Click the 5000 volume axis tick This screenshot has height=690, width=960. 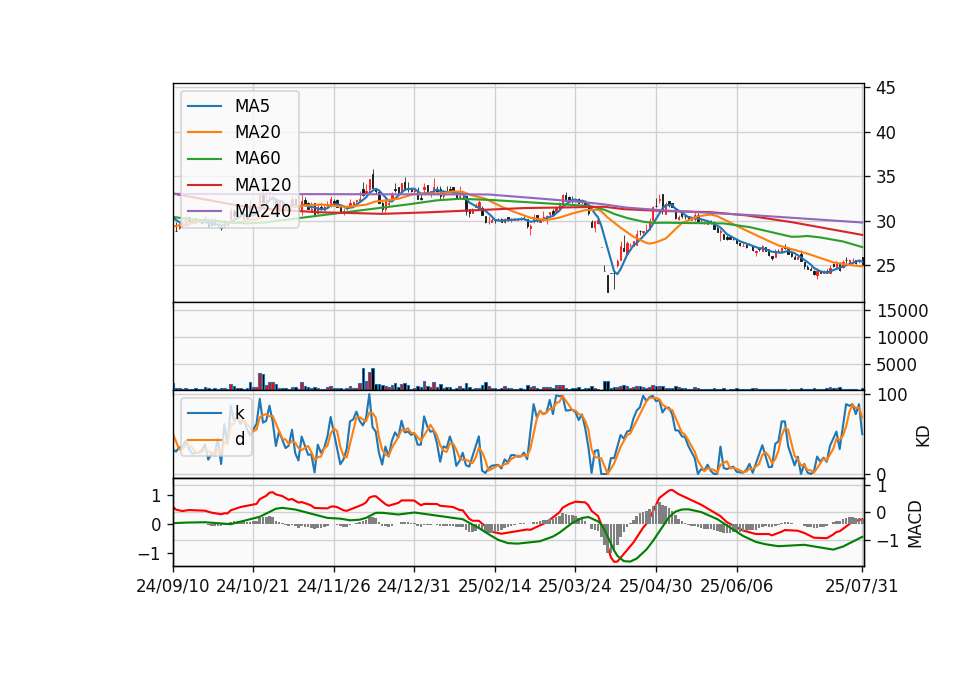(896, 365)
